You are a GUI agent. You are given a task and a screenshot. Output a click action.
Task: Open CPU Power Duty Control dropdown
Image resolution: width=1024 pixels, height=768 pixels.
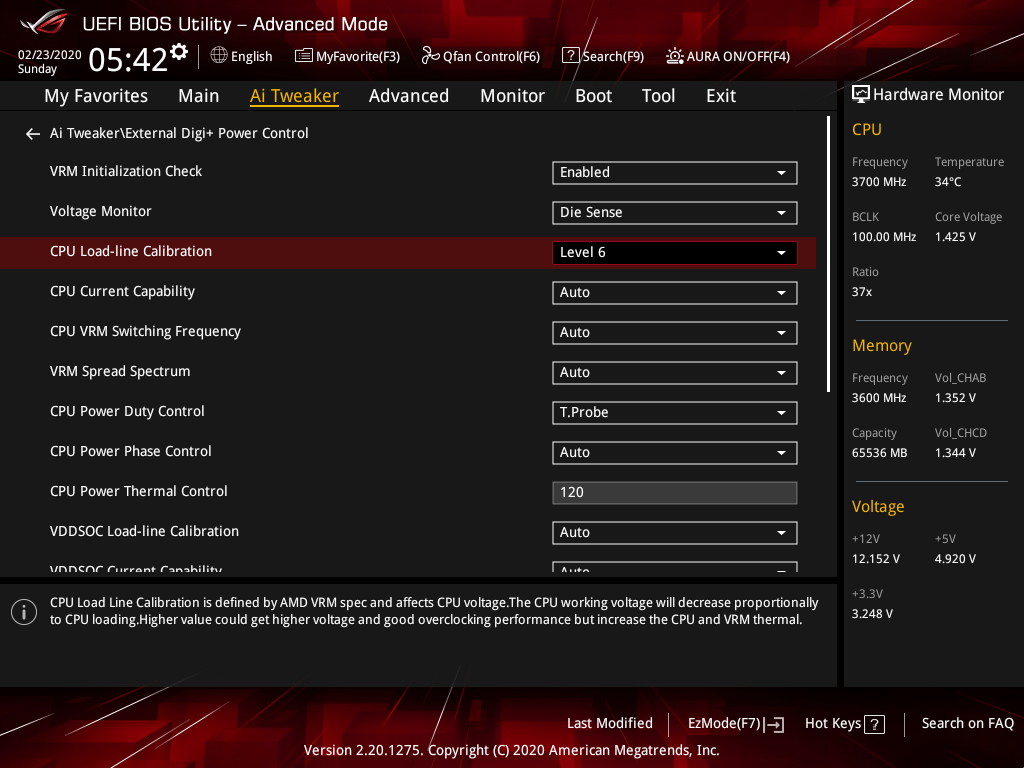[675, 413]
